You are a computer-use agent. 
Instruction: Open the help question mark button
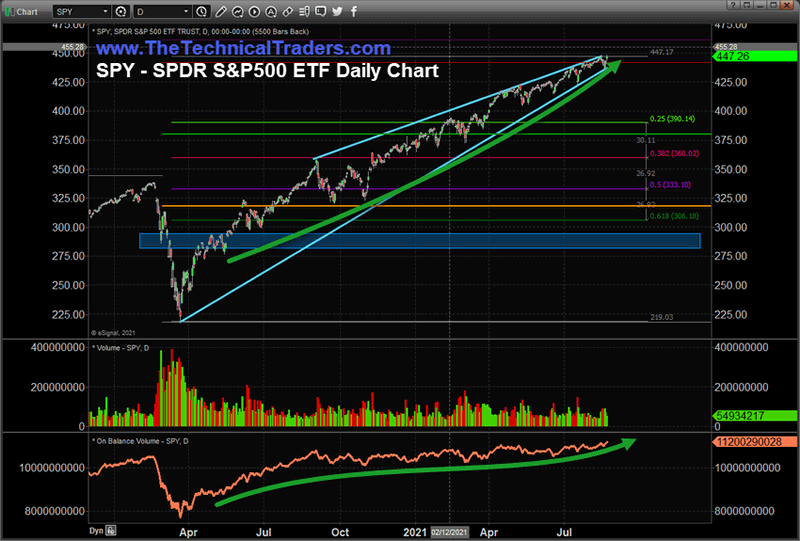click(x=733, y=5)
